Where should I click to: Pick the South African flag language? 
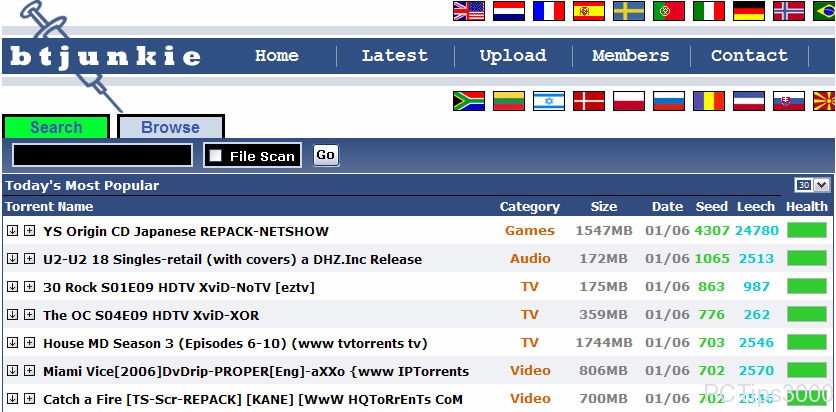pyautogui.click(x=469, y=101)
